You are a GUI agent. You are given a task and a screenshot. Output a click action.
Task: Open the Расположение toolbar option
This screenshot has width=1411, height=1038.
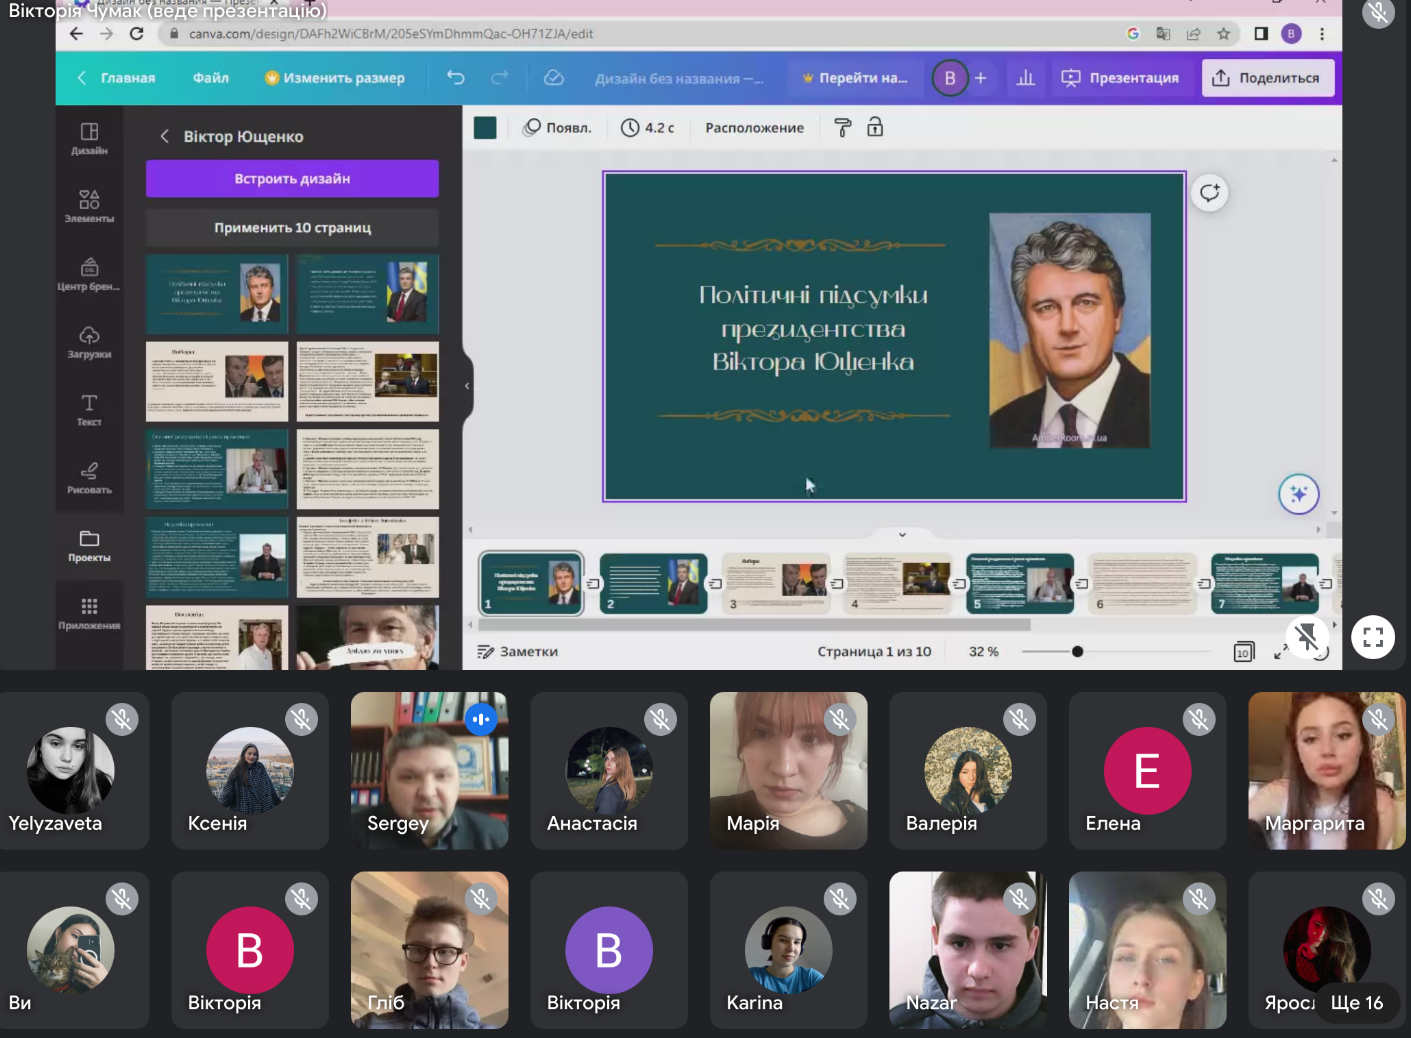(754, 128)
